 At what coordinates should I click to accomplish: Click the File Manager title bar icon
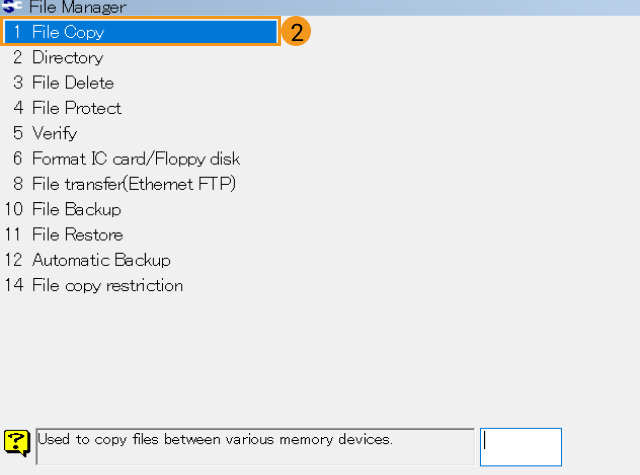13,6
